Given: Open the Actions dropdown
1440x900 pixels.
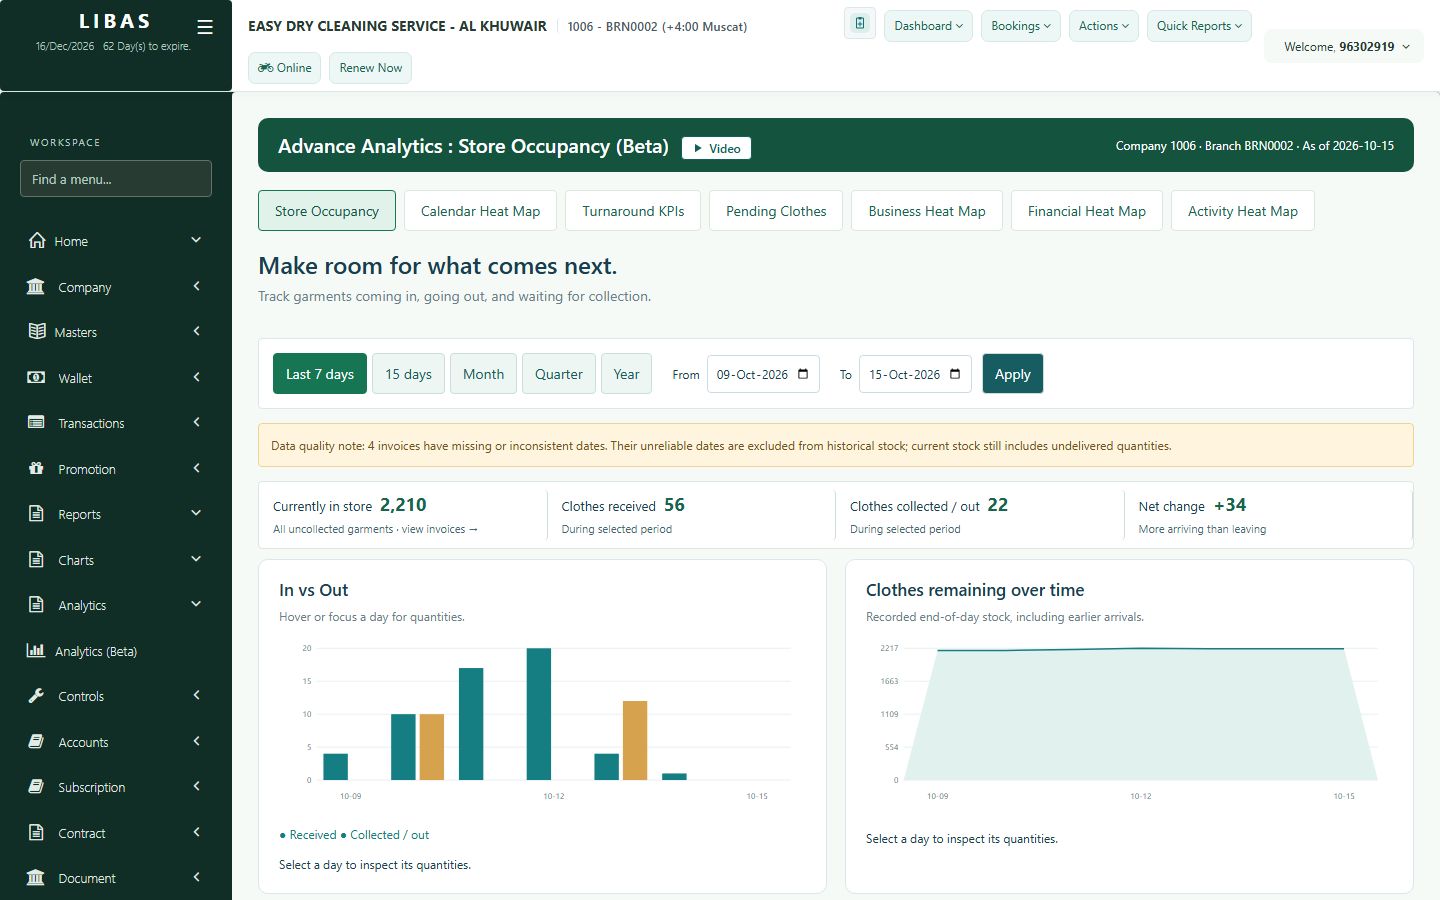Looking at the screenshot, I should point(1104,26).
